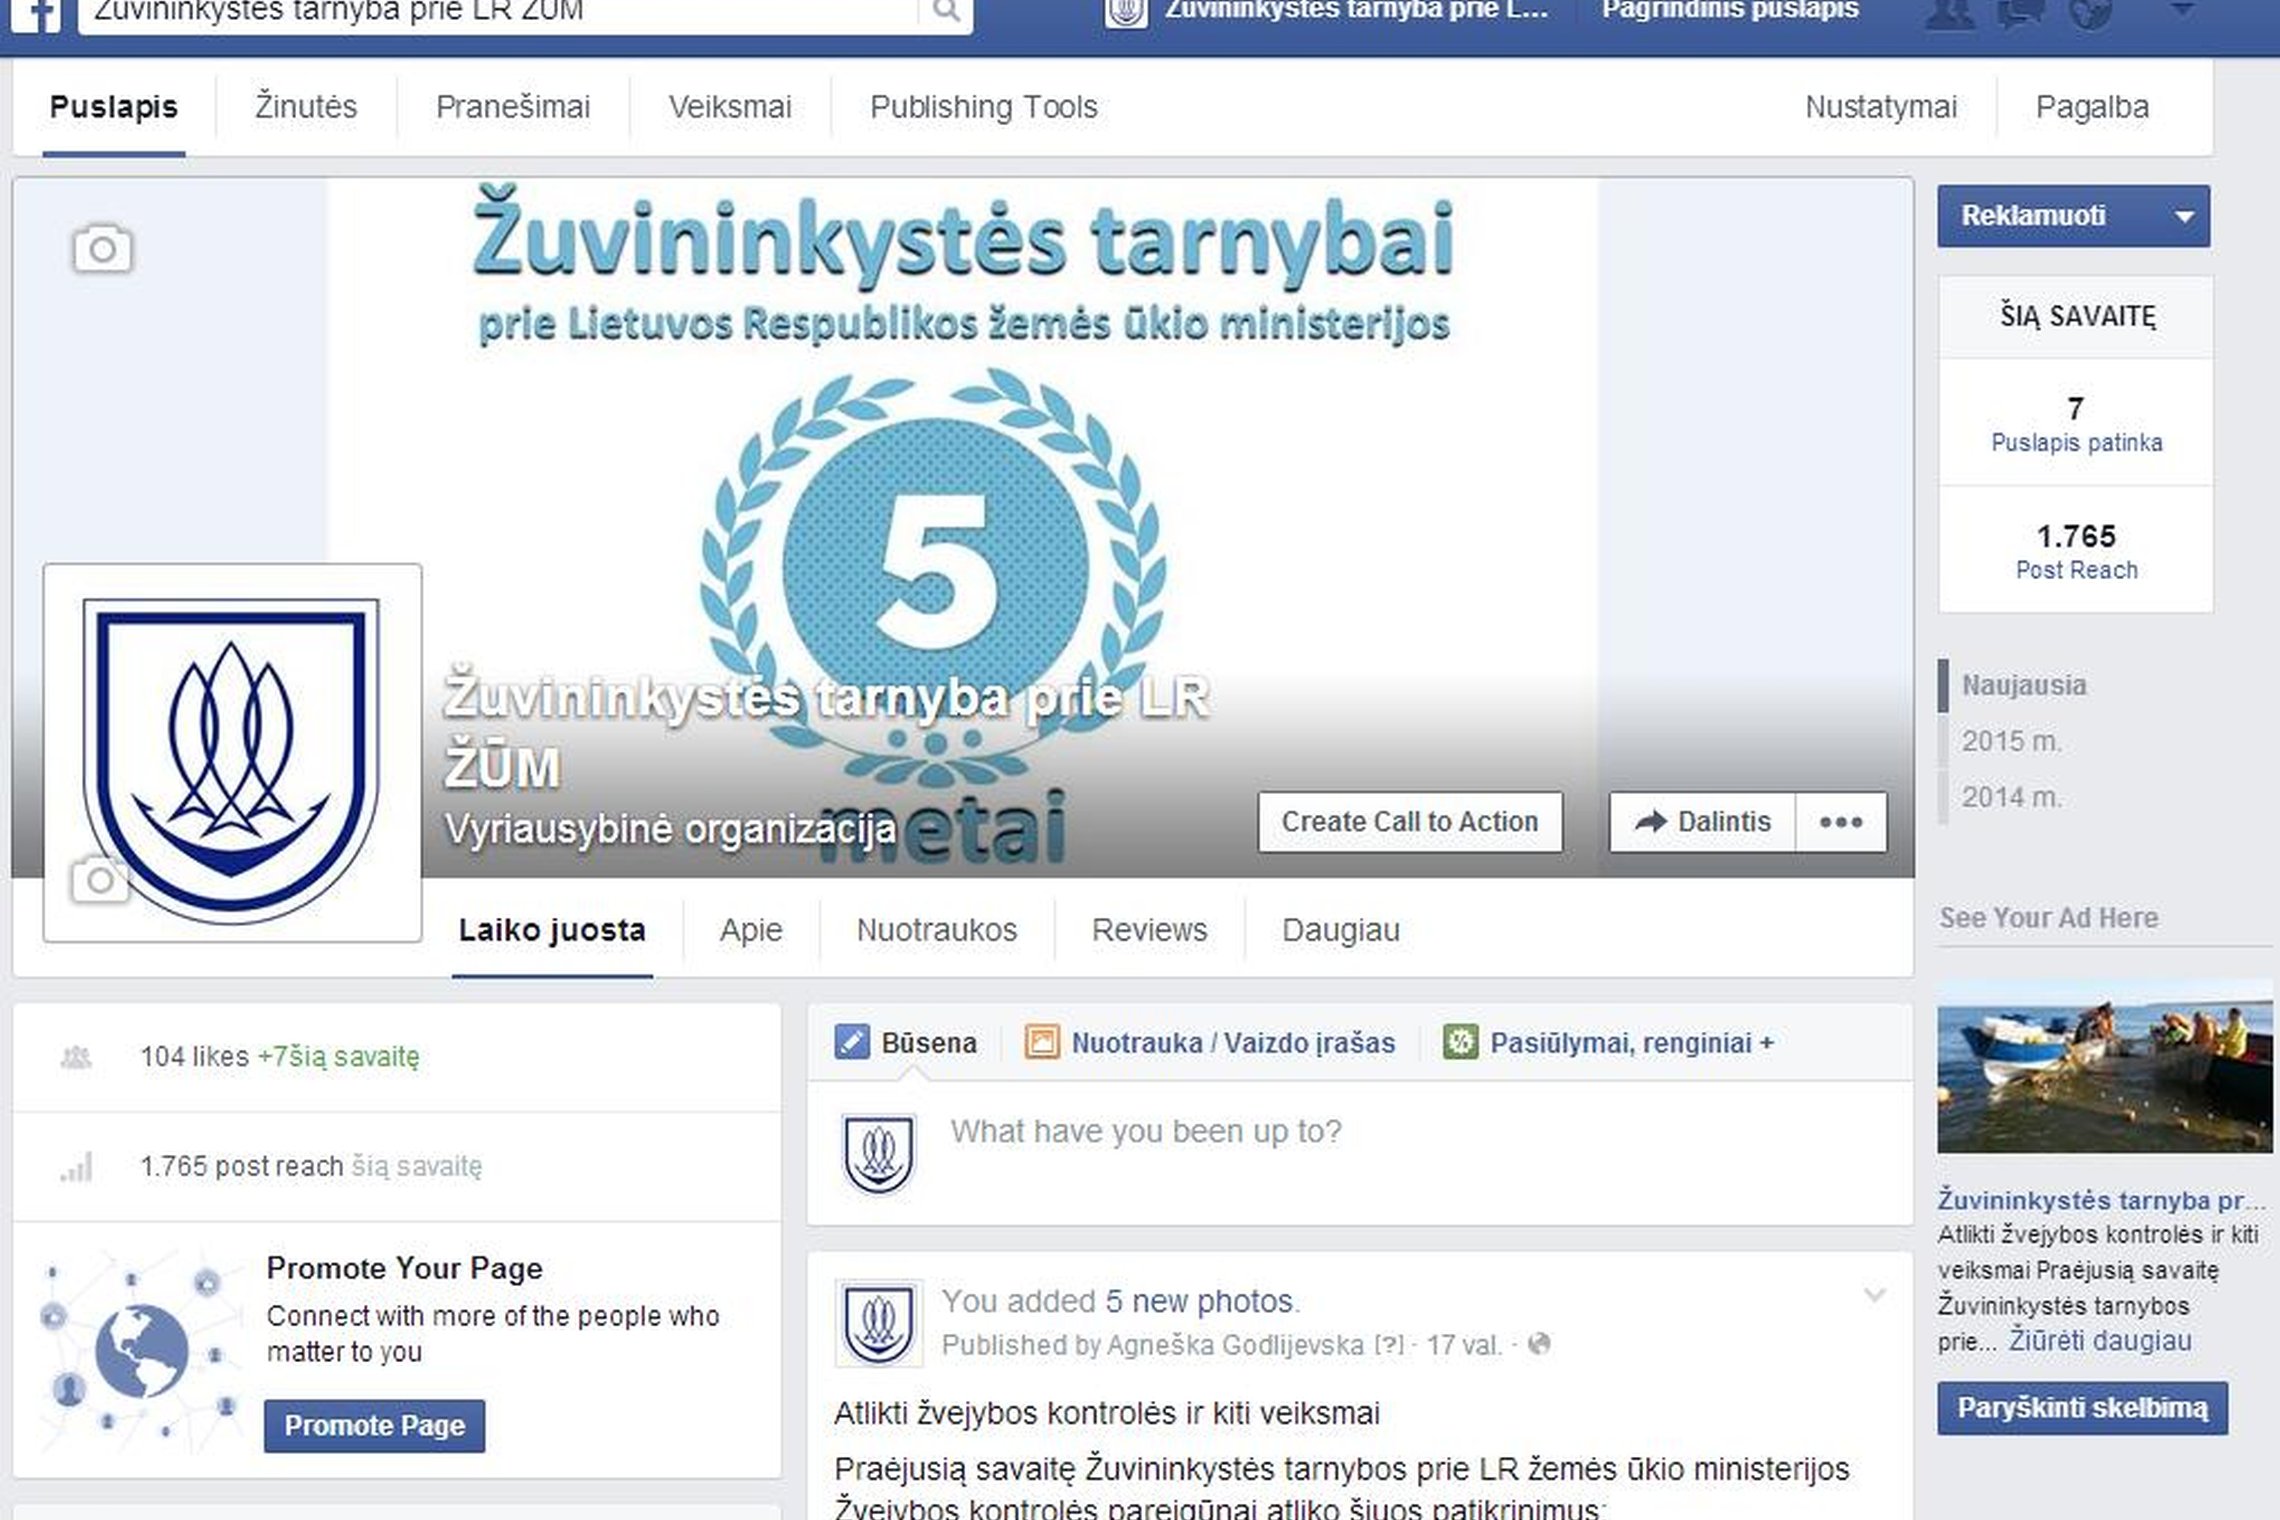This screenshot has width=2280, height=1520.
Task: Click the 5 new photos link
Action: [1199, 1301]
